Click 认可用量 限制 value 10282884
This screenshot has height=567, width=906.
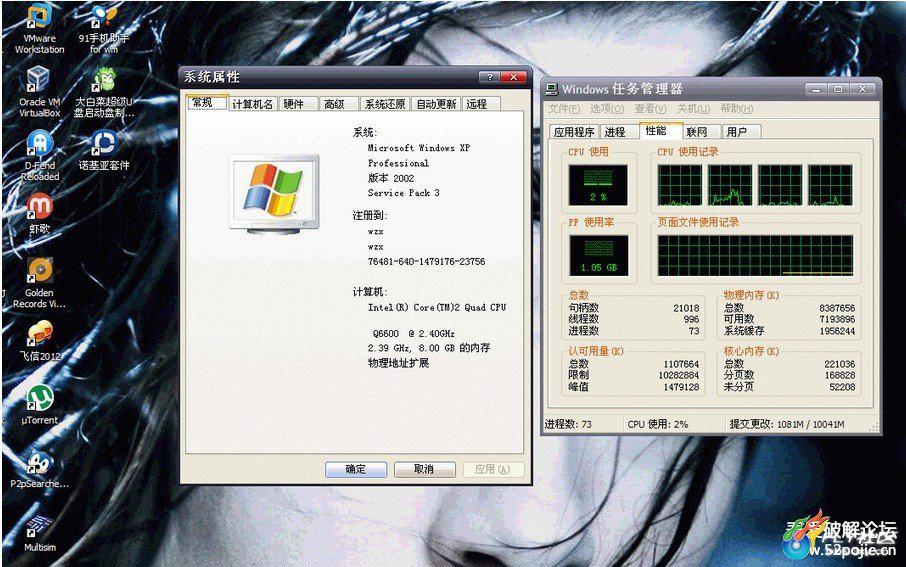[678, 375]
